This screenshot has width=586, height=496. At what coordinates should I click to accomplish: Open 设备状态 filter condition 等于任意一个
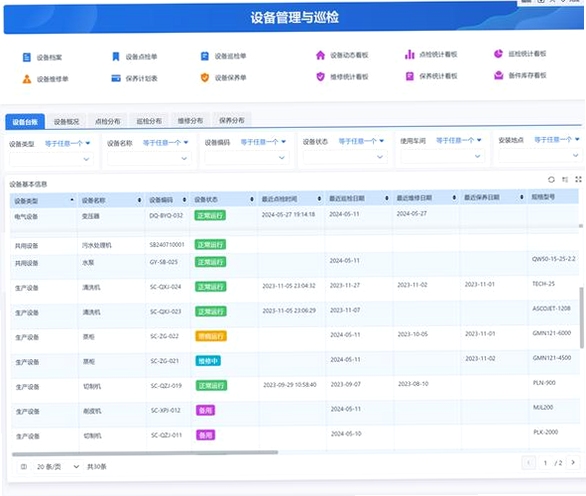361,141
